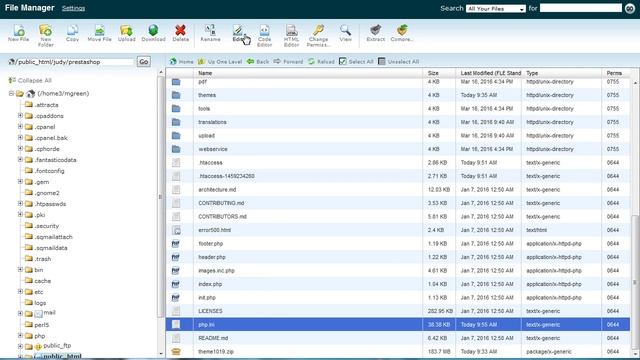Navigate Forward in file list
The height and width of the screenshot is (360, 640).
click(289, 62)
